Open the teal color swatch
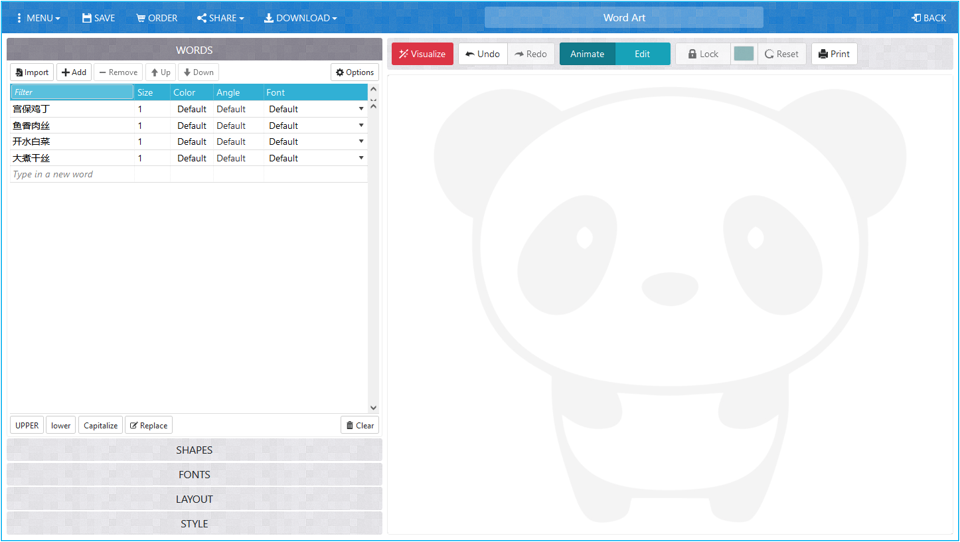Screen dimensions: 960x542 pos(744,54)
